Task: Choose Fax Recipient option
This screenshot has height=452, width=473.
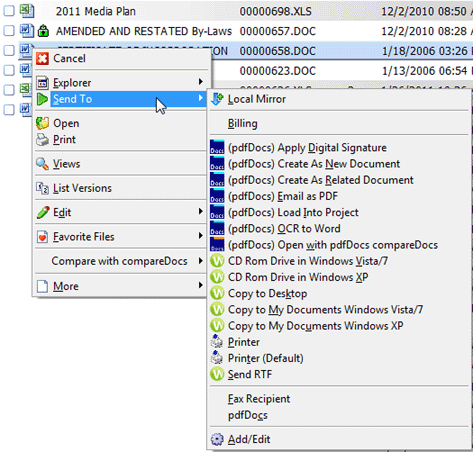Action: [x=259, y=399]
